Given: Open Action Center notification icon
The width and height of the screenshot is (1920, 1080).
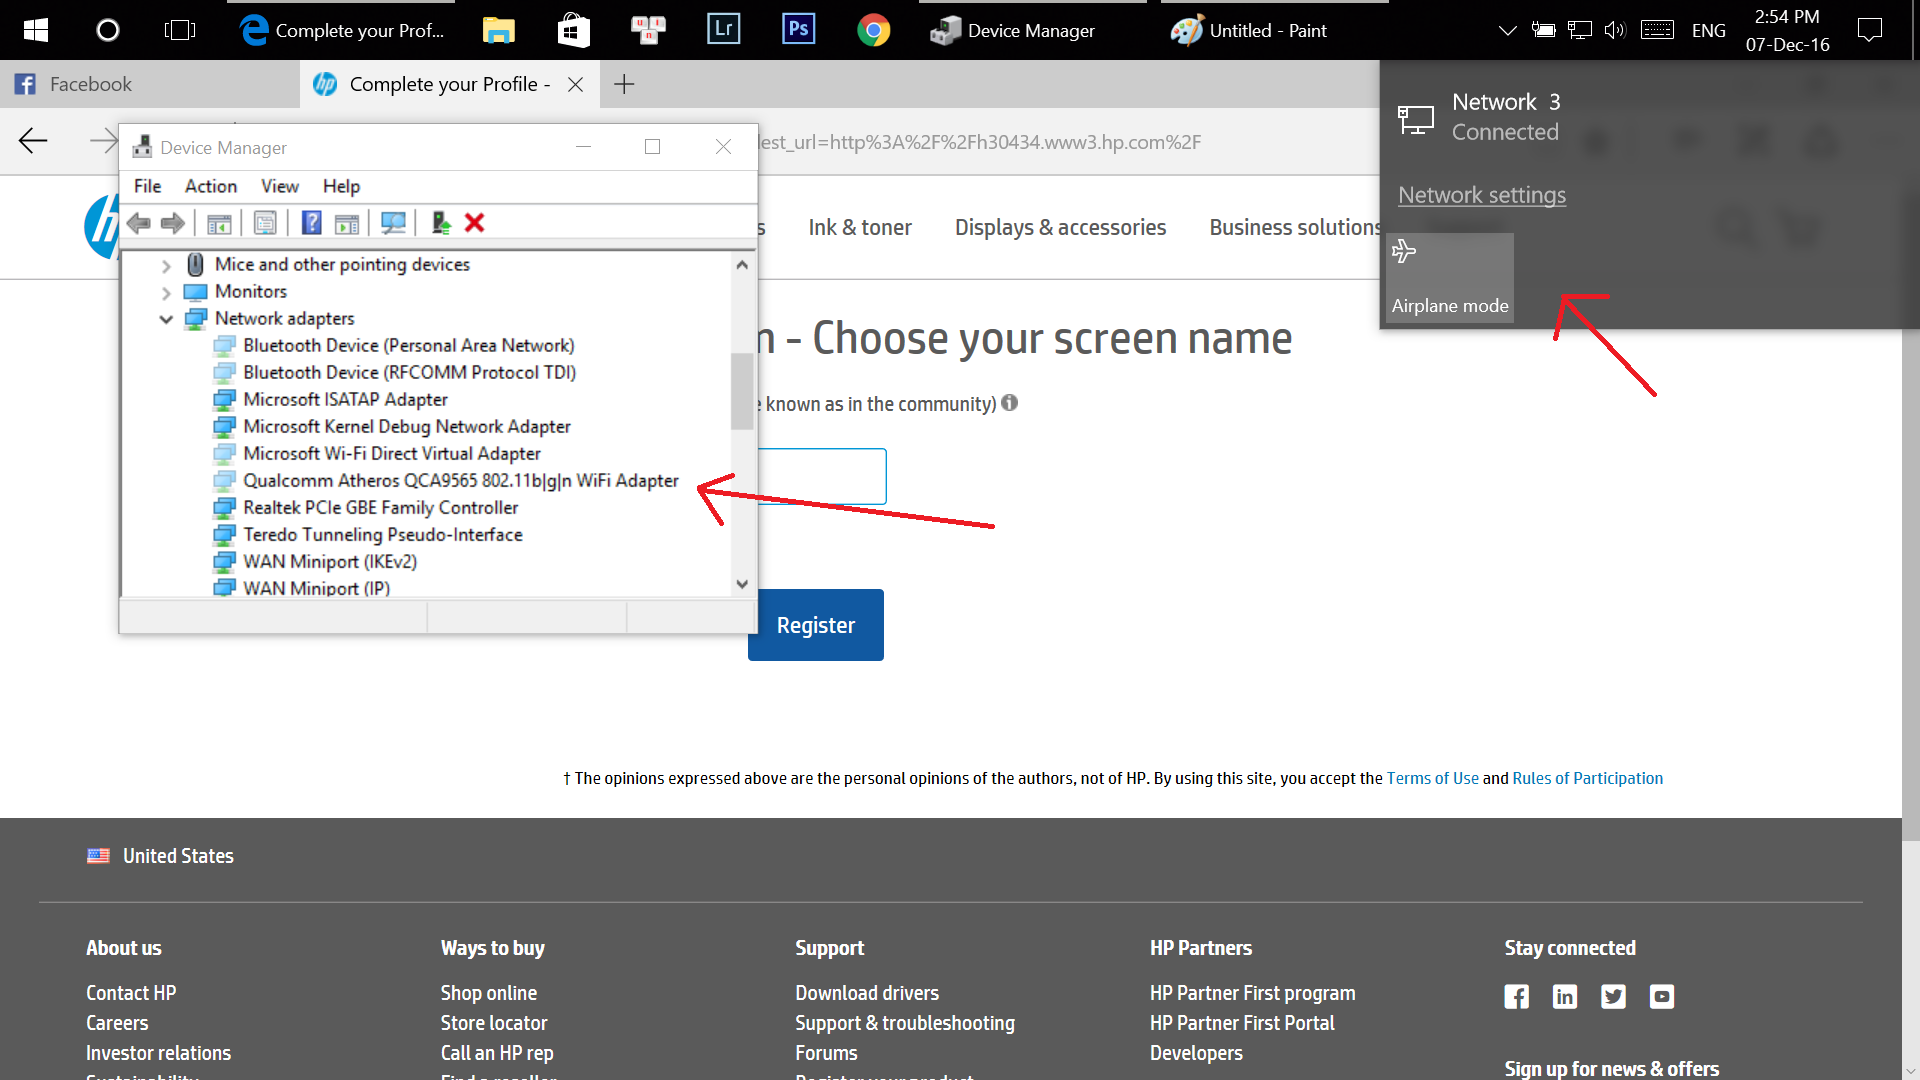Looking at the screenshot, I should (x=1869, y=30).
